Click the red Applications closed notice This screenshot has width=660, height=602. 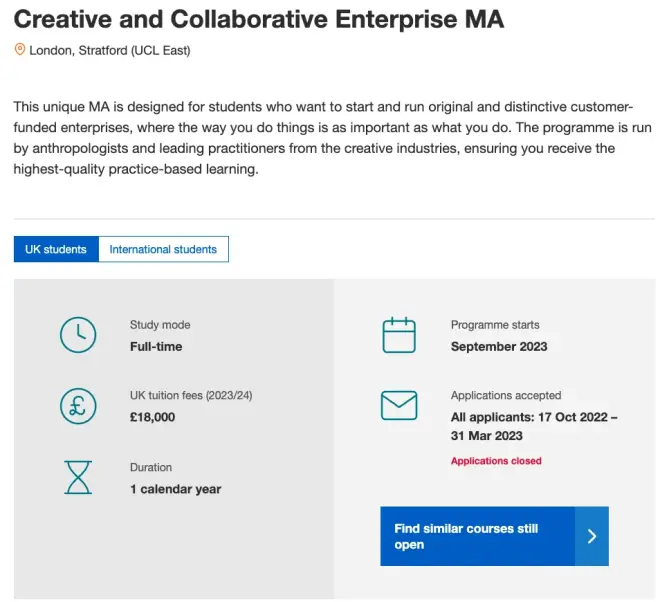point(496,461)
